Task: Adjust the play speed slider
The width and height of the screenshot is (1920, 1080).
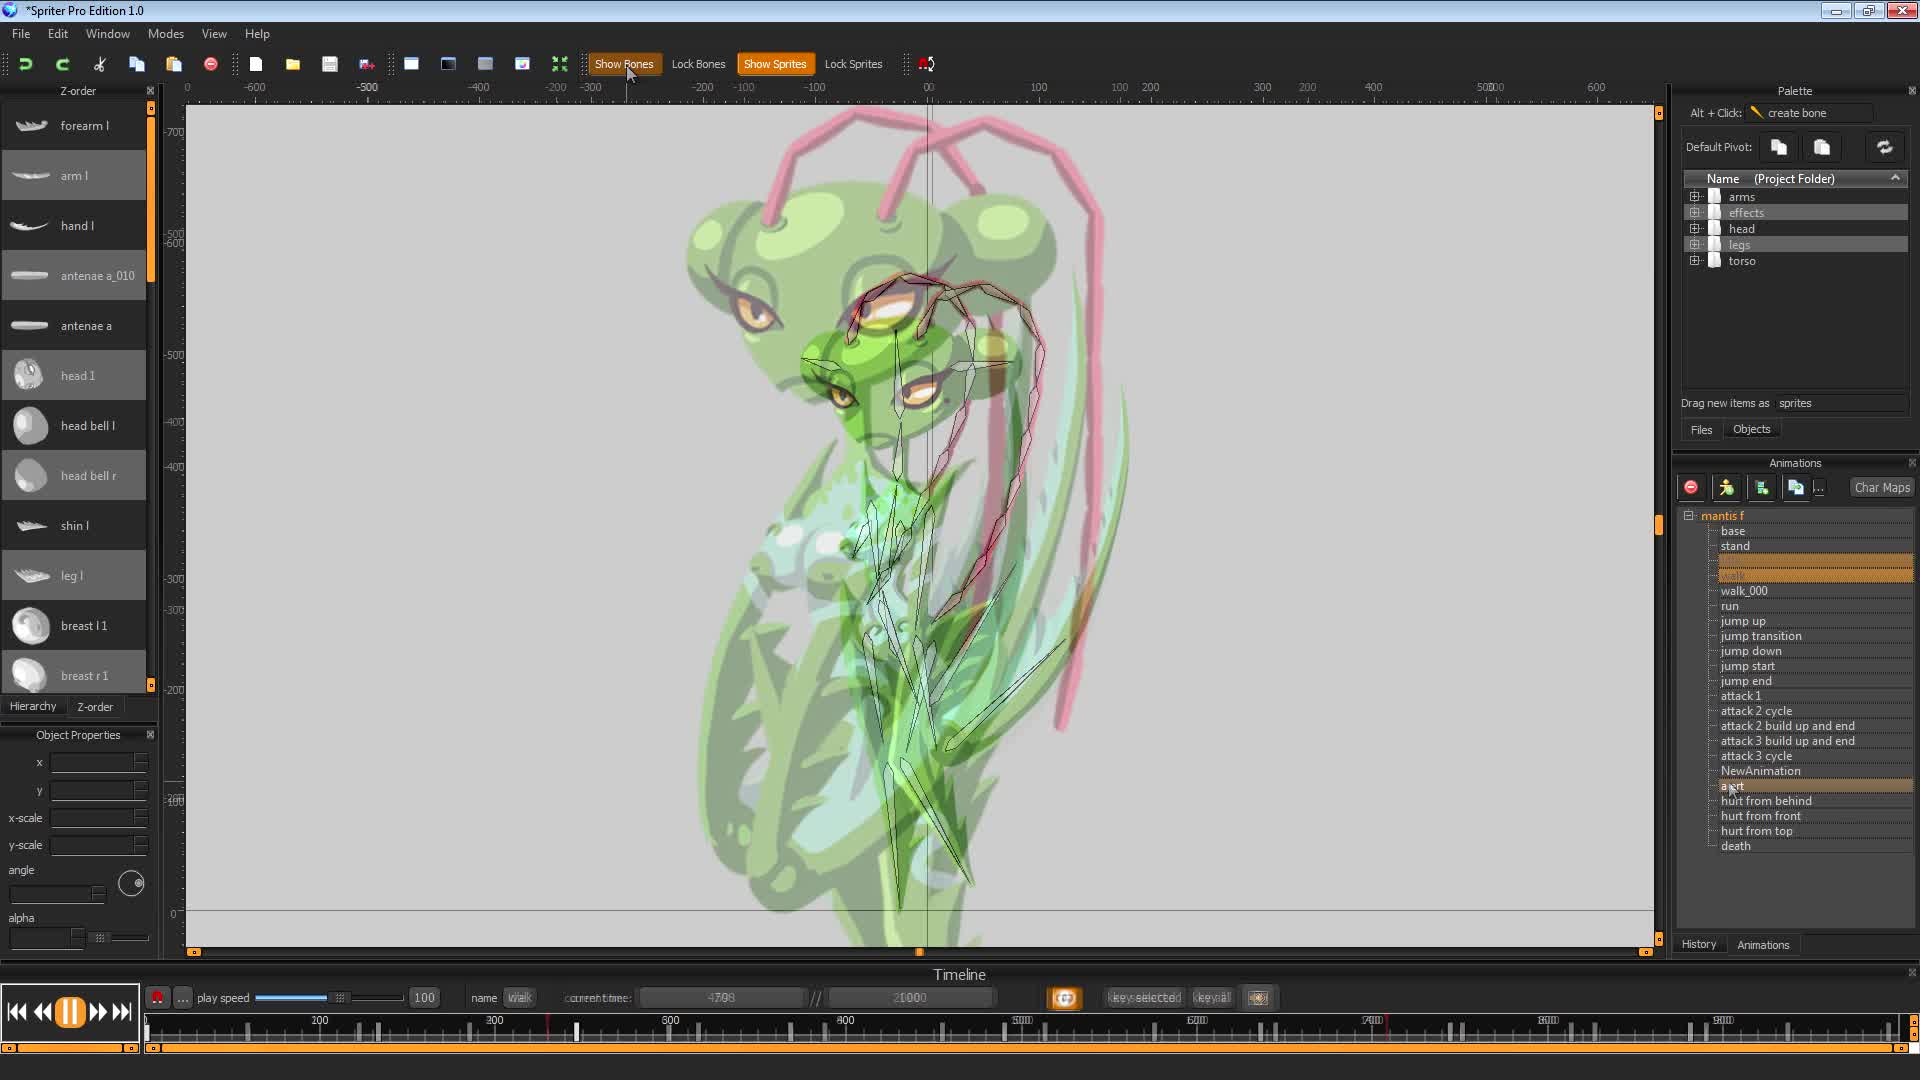Action: pyautogui.click(x=340, y=998)
